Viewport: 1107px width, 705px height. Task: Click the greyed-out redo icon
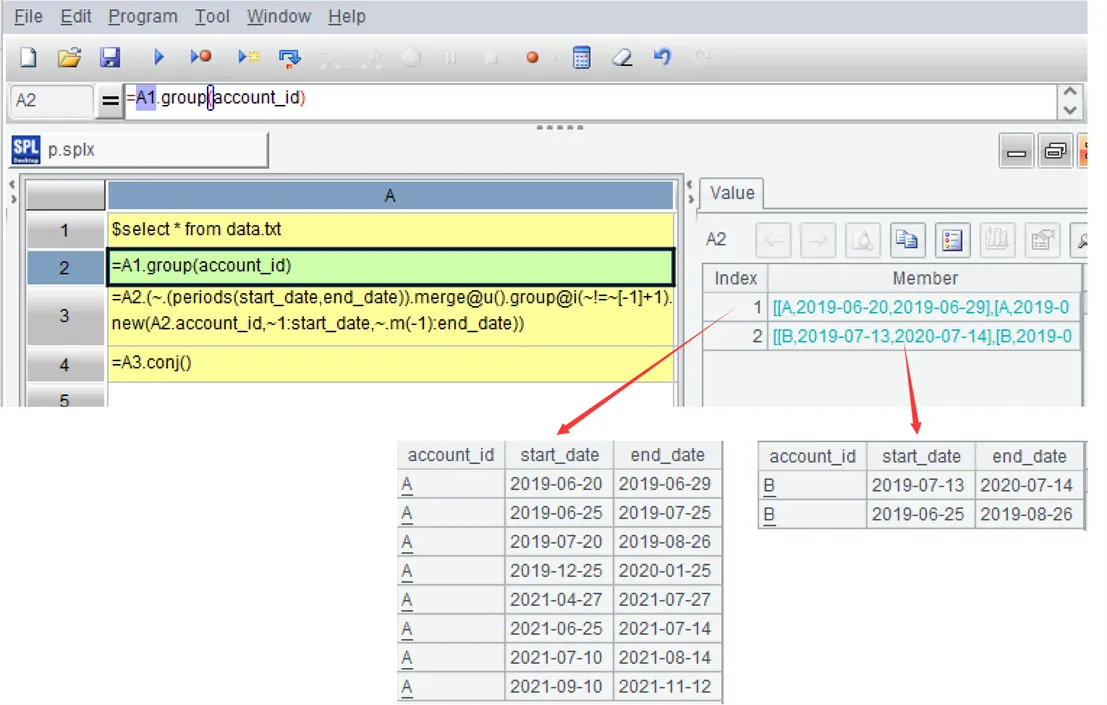pos(702,57)
